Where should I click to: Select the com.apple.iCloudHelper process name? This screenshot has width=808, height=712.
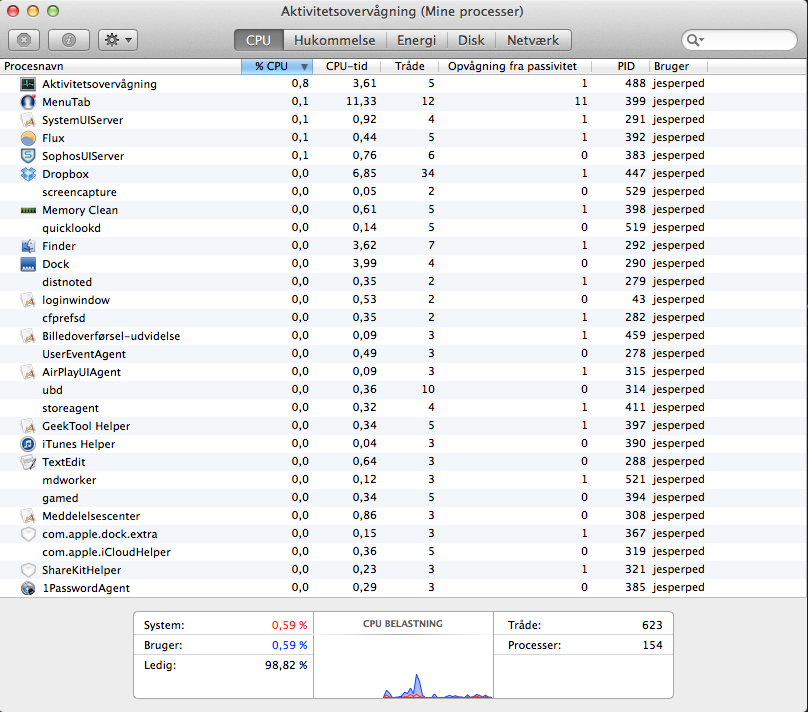pos(106,552)
